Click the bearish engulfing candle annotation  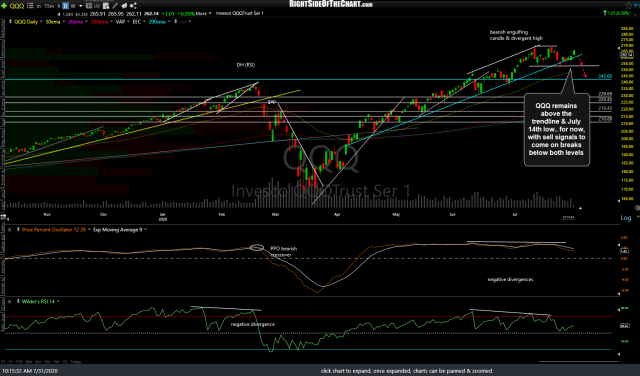[516, 35]
